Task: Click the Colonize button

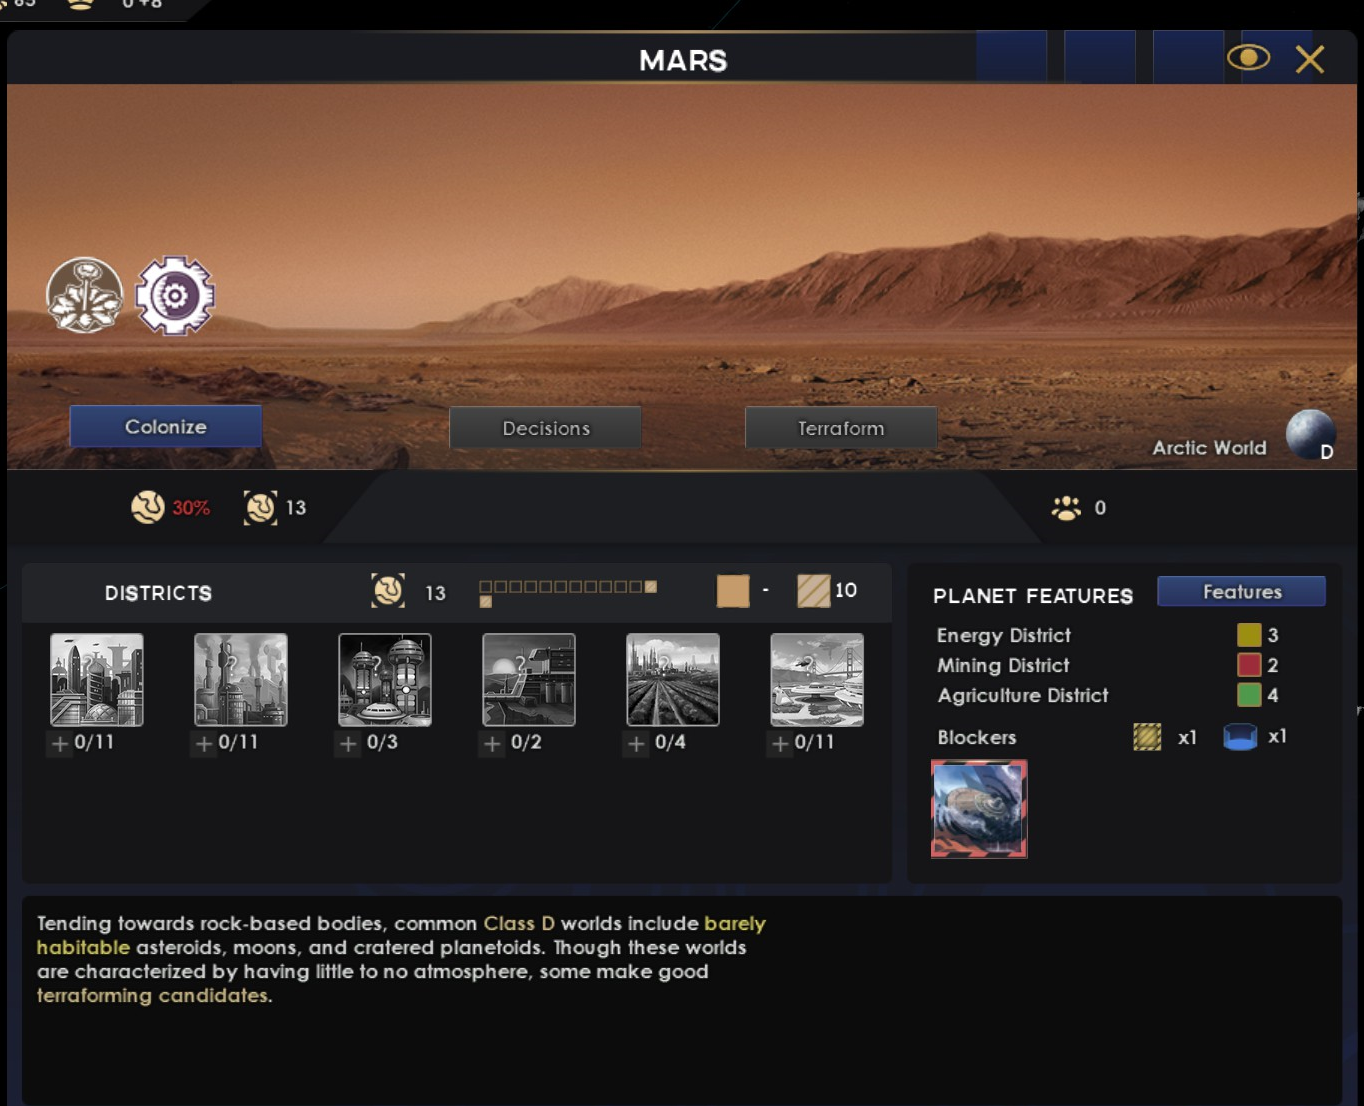Action: [x=166, y=427]
